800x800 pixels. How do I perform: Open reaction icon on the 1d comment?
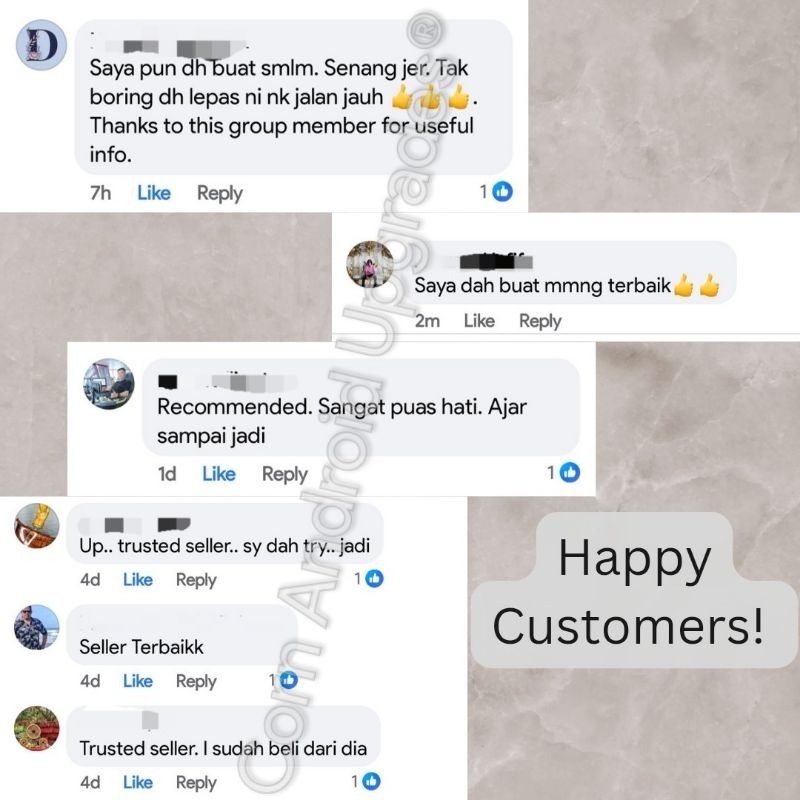[570, 472]
